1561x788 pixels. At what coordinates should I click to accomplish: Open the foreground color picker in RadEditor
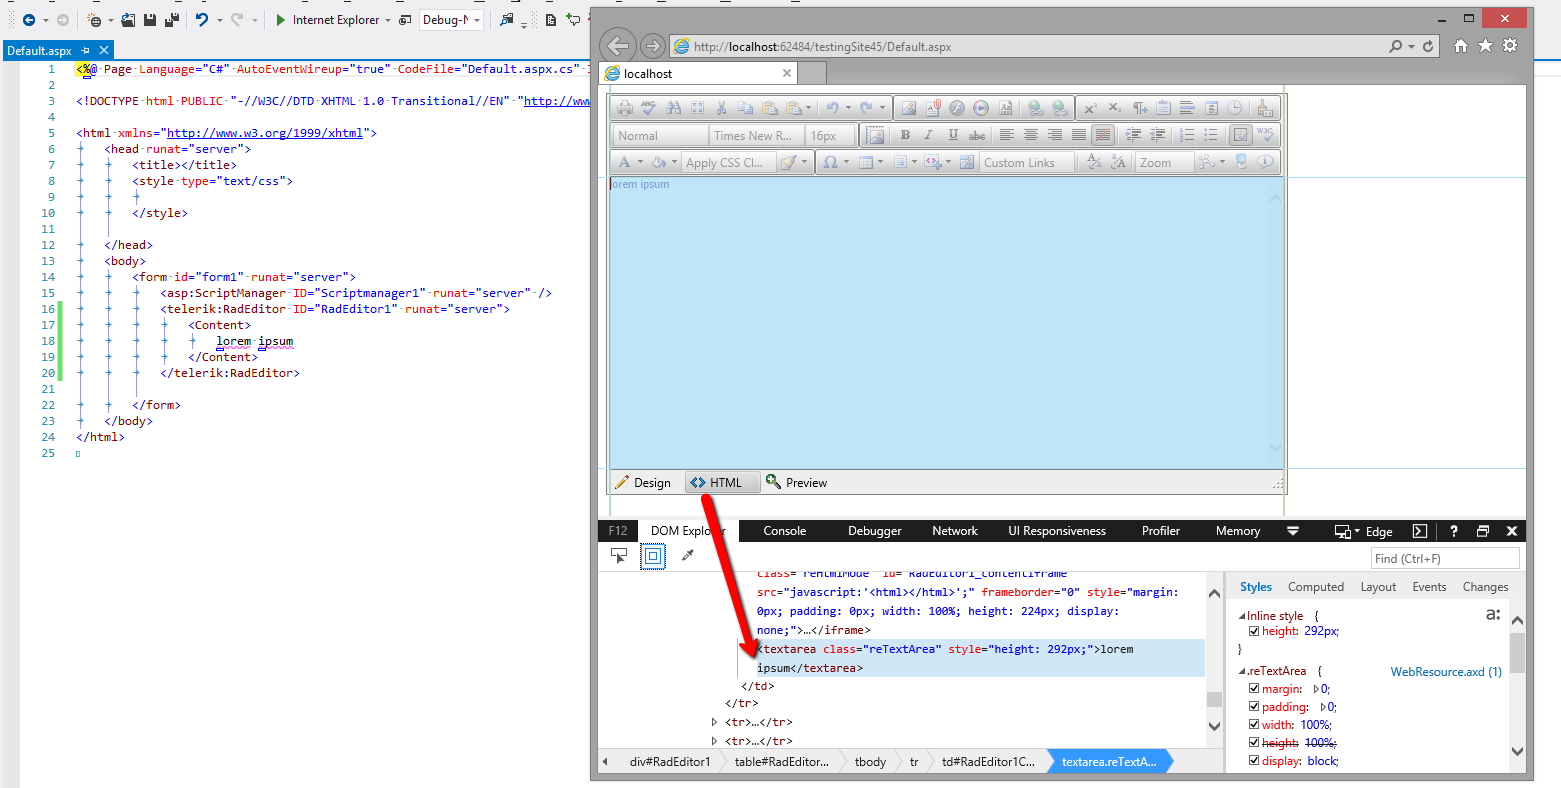[630, 162]
